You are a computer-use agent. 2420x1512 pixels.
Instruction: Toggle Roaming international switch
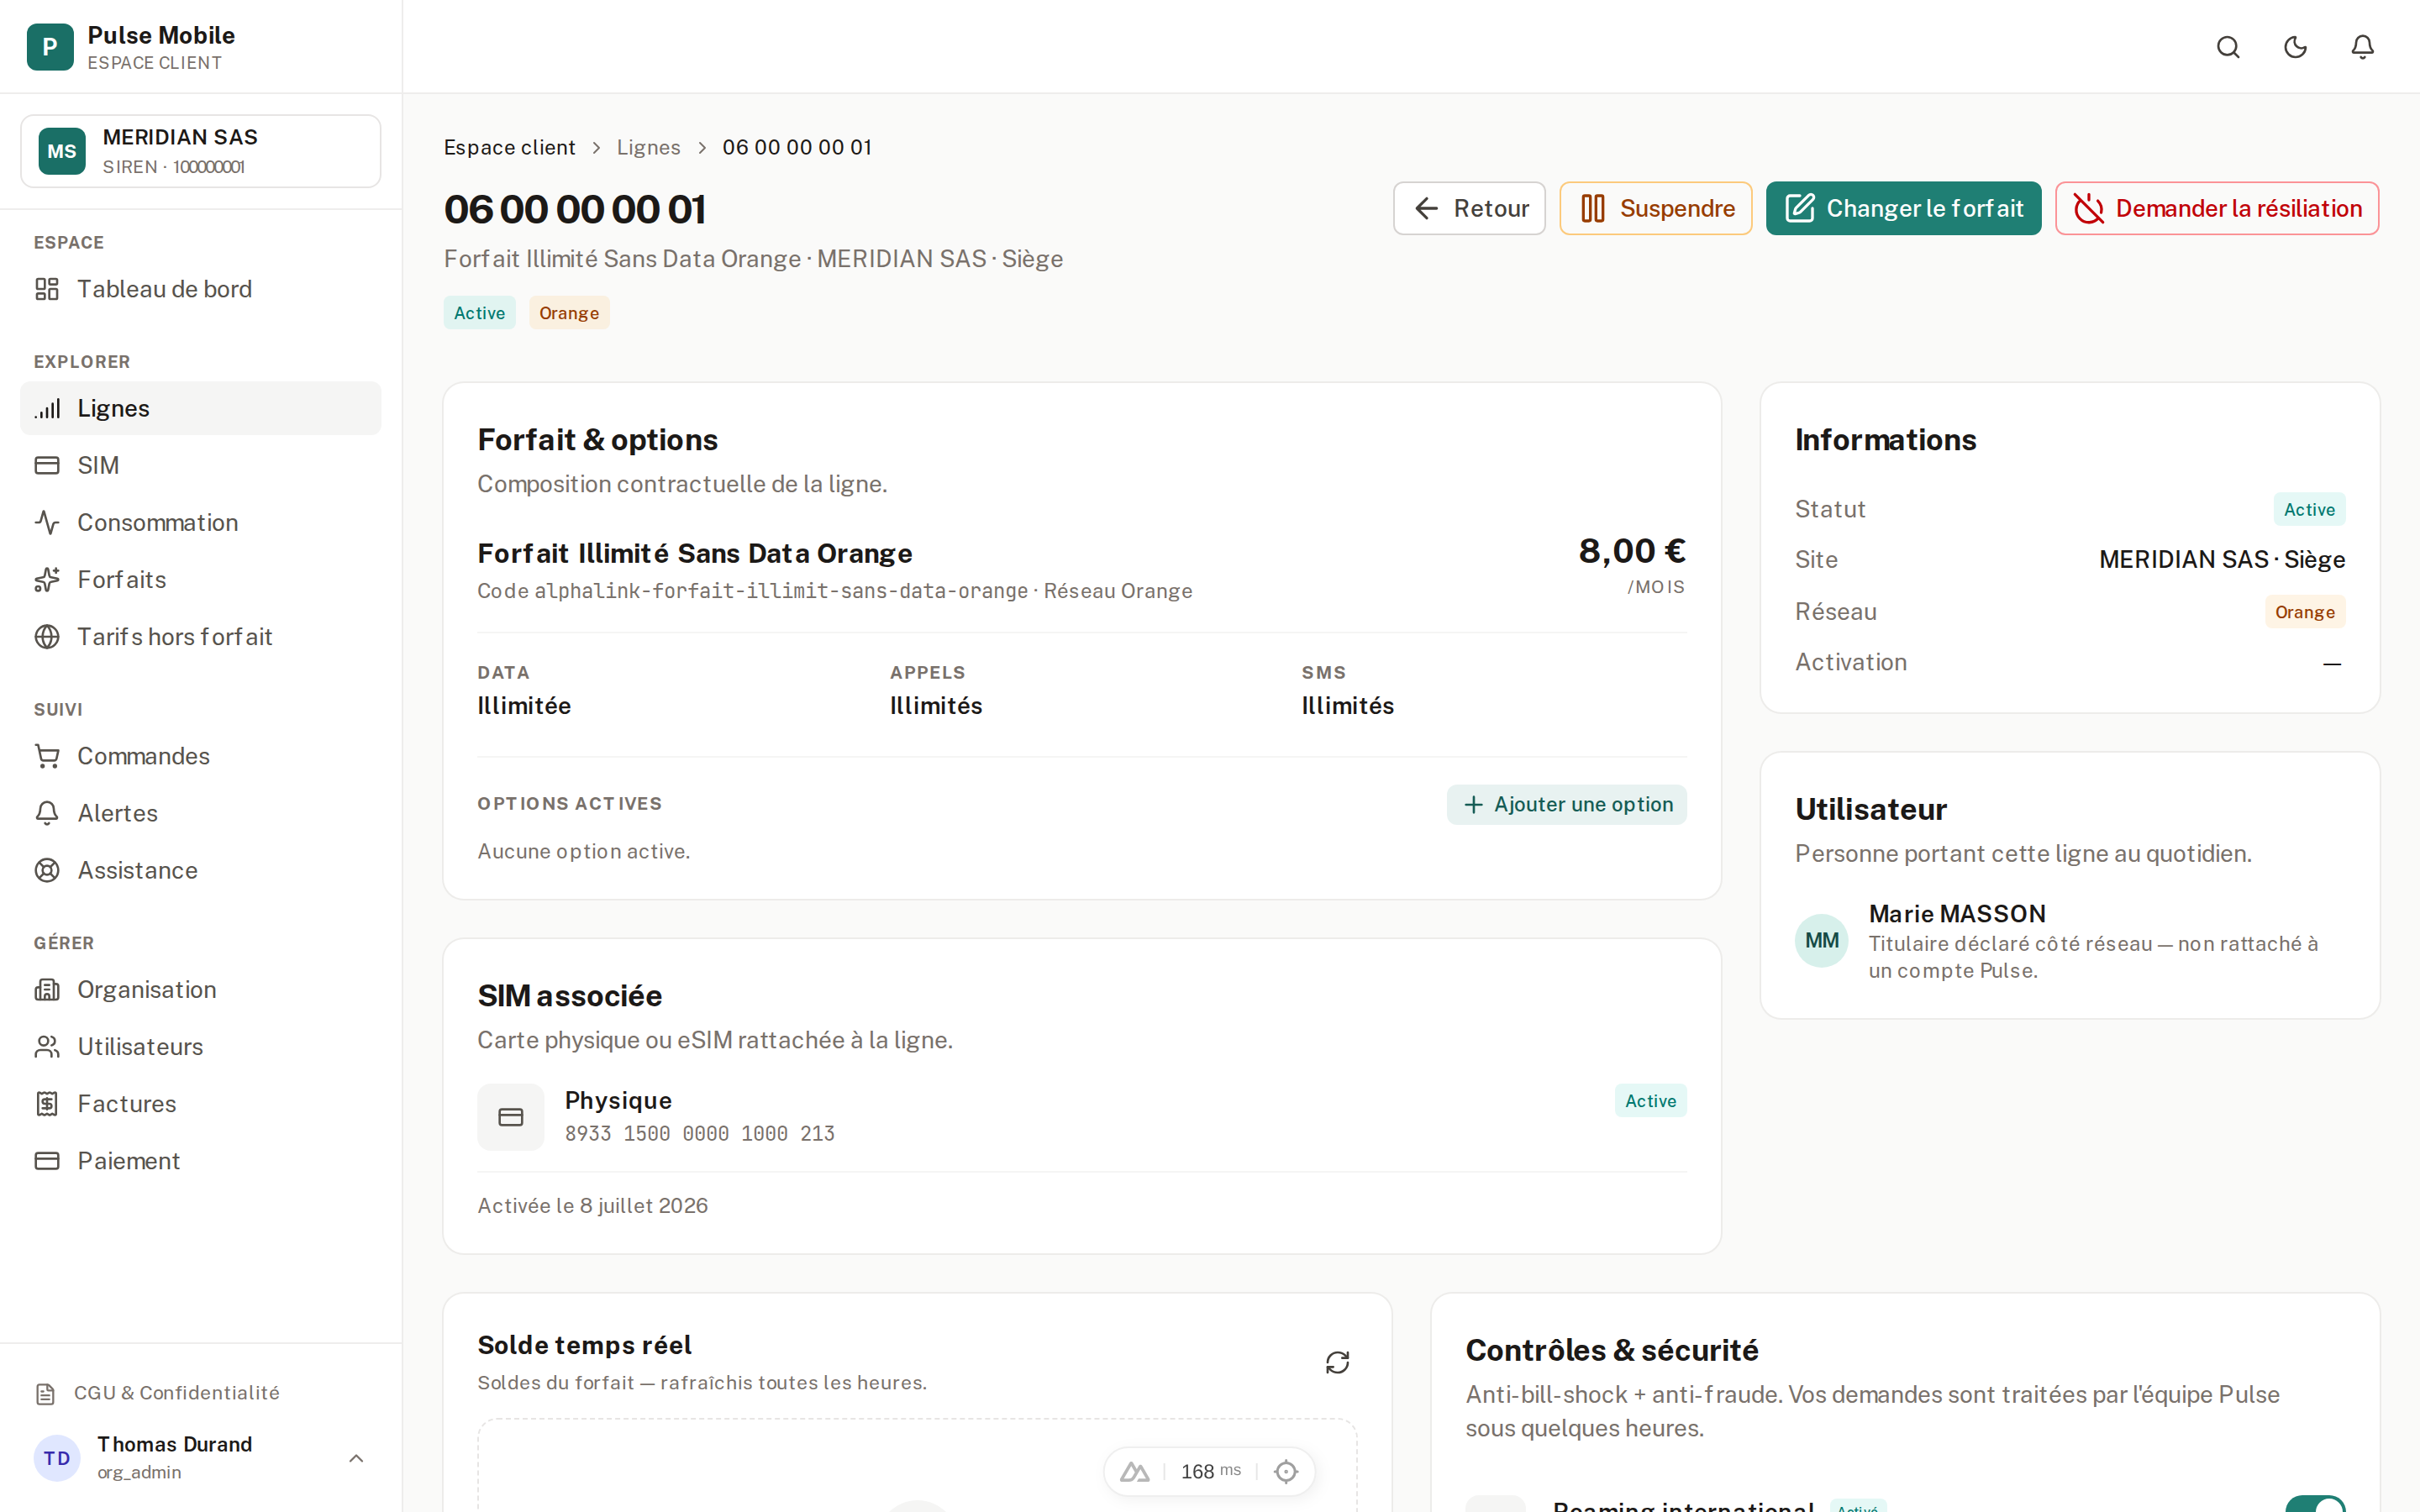point(2315,1505)
